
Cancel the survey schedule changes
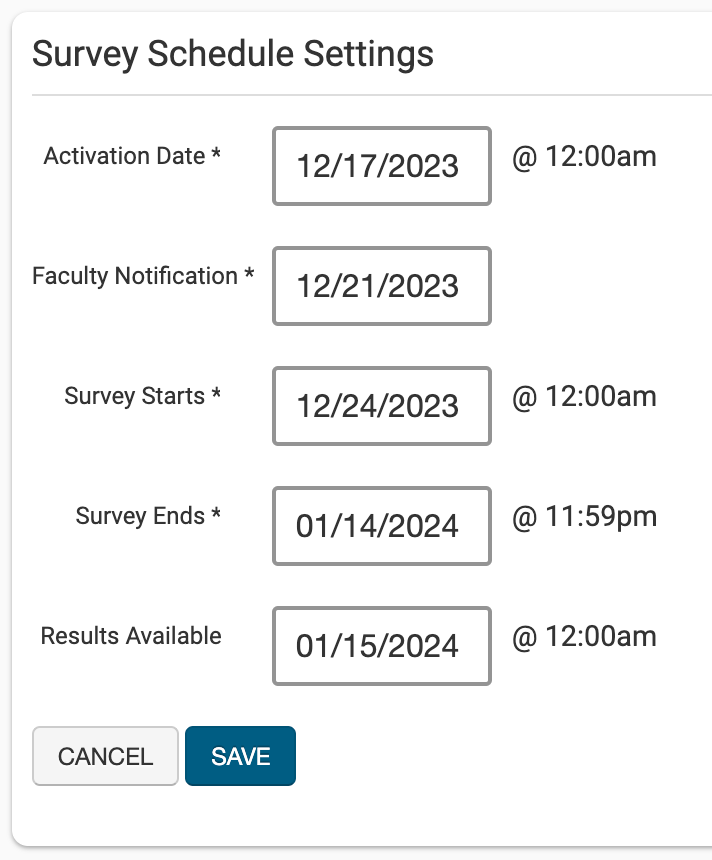(105, 756)
